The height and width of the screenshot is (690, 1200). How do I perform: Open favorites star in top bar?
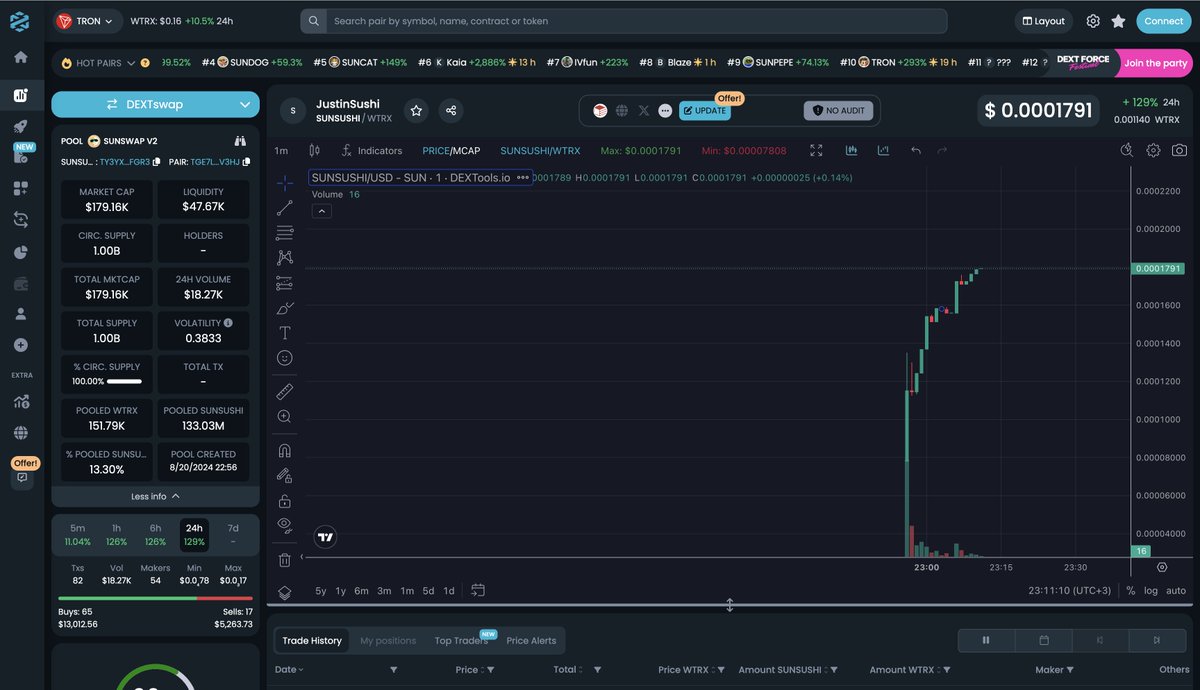1118,21
